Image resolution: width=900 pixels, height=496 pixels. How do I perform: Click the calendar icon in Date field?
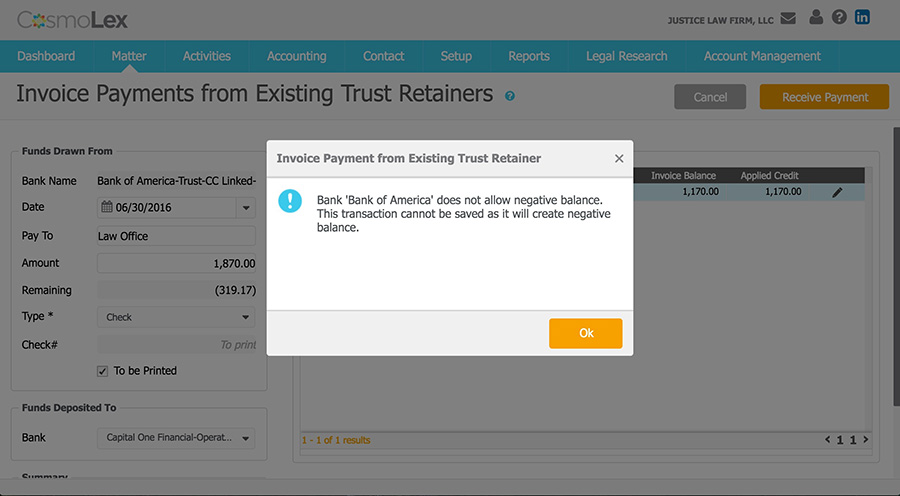(x=107, y=208)
